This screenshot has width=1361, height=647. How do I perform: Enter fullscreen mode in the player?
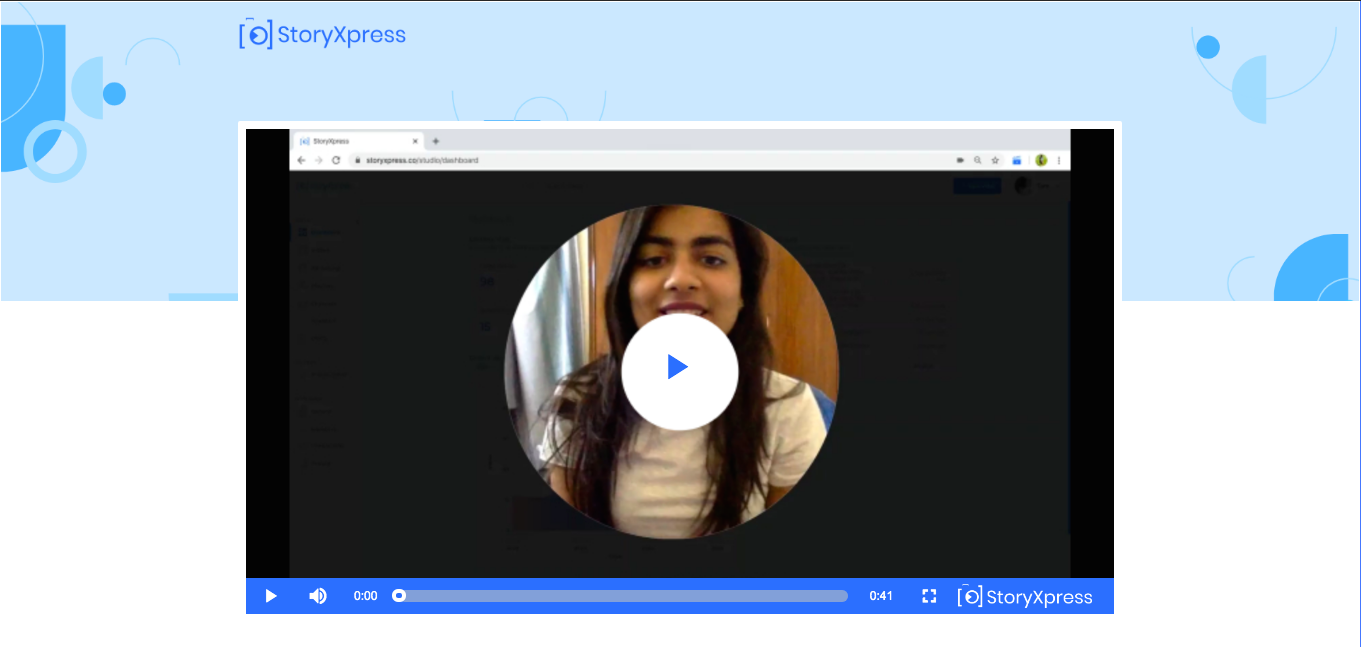(x=929, y=596)
